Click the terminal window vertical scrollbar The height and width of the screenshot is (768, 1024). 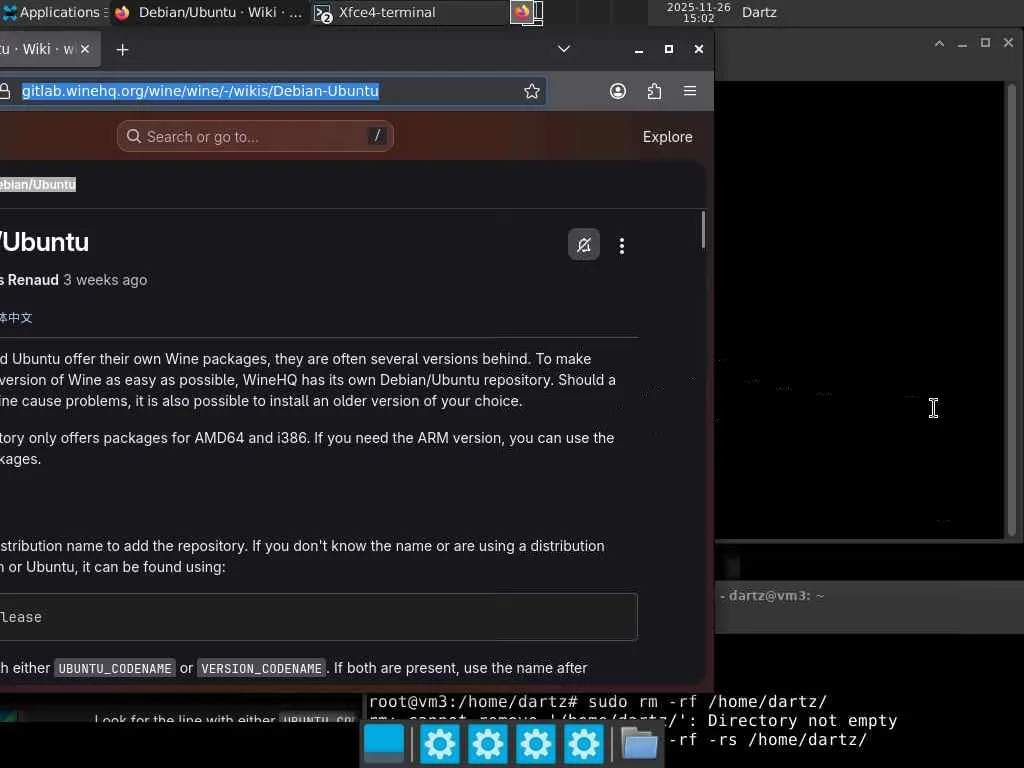coord(1011,310)
